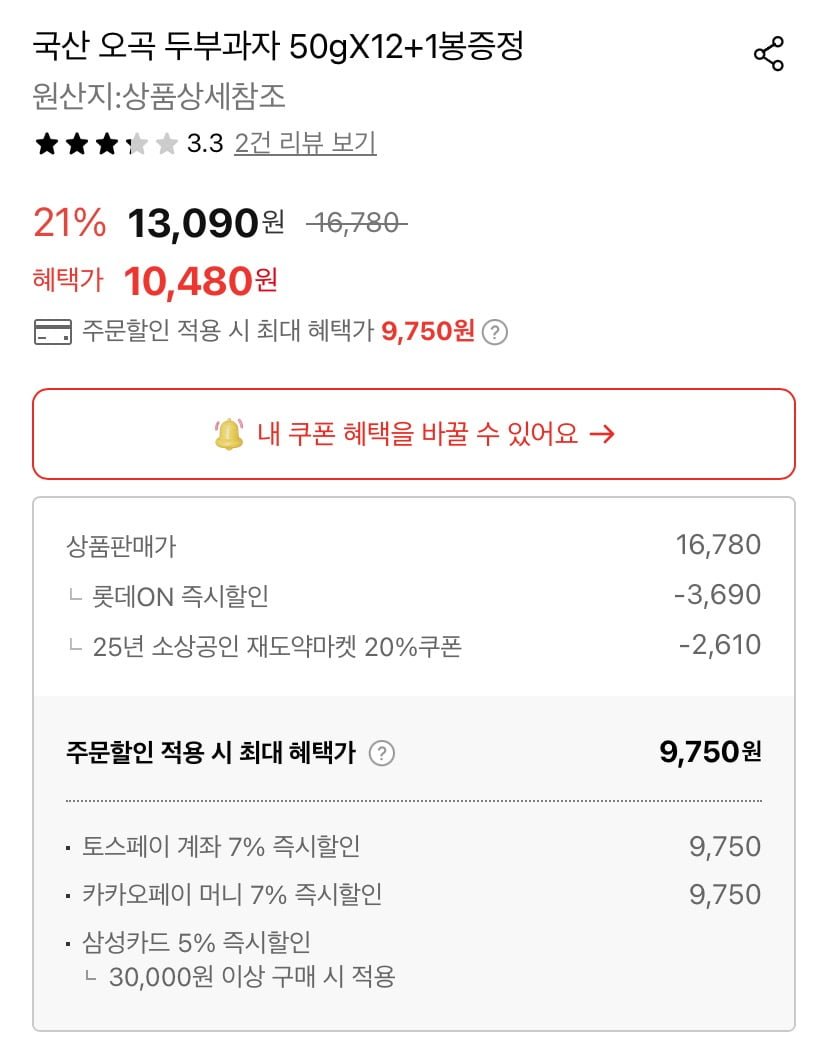Click the star rating icons
Viewport: 828px width, 1046px height.
click(x=105, y=144)
